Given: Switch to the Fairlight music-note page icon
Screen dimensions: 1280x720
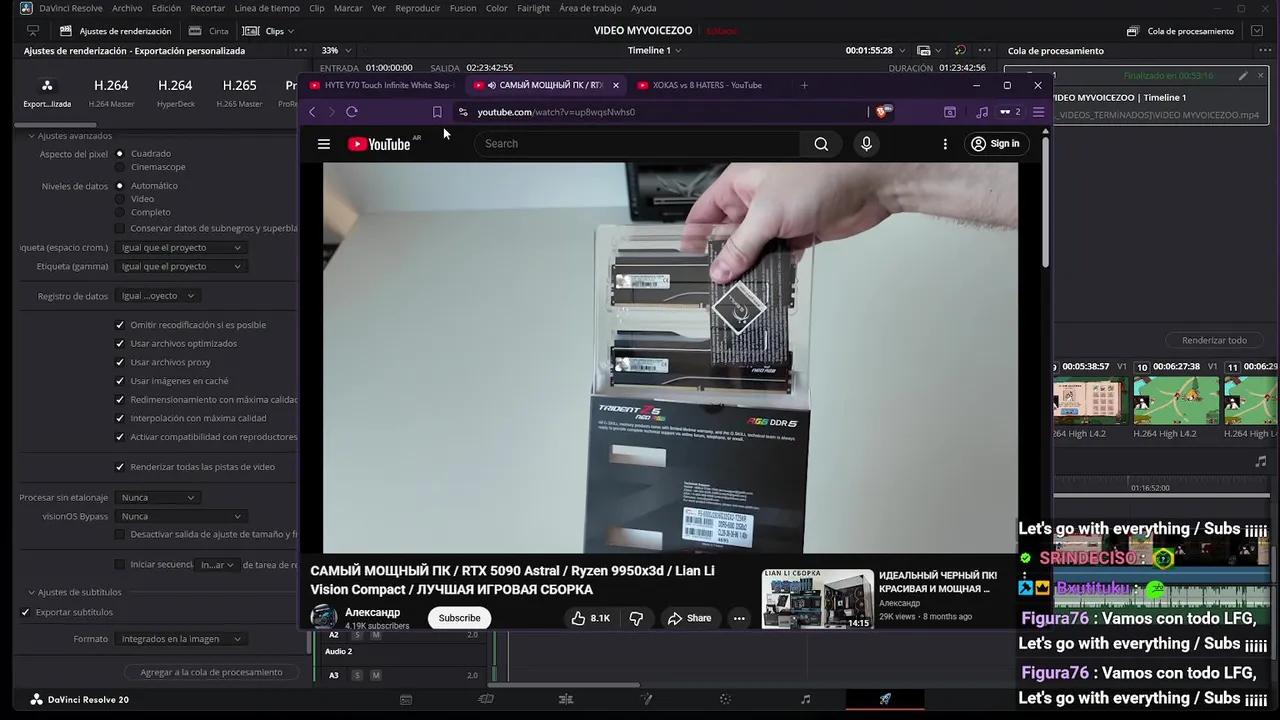Looking at the screenshot, I should coord(805,699).
